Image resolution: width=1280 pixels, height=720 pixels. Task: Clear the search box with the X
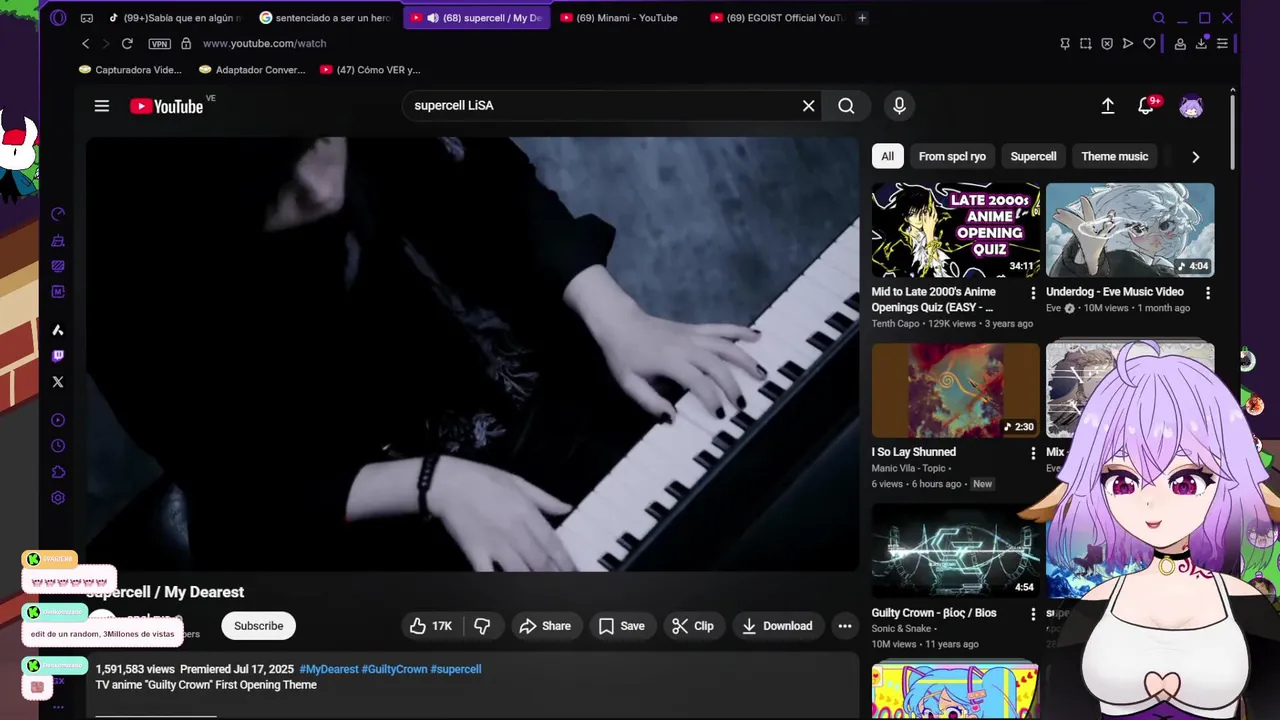[x=808, y=106]
